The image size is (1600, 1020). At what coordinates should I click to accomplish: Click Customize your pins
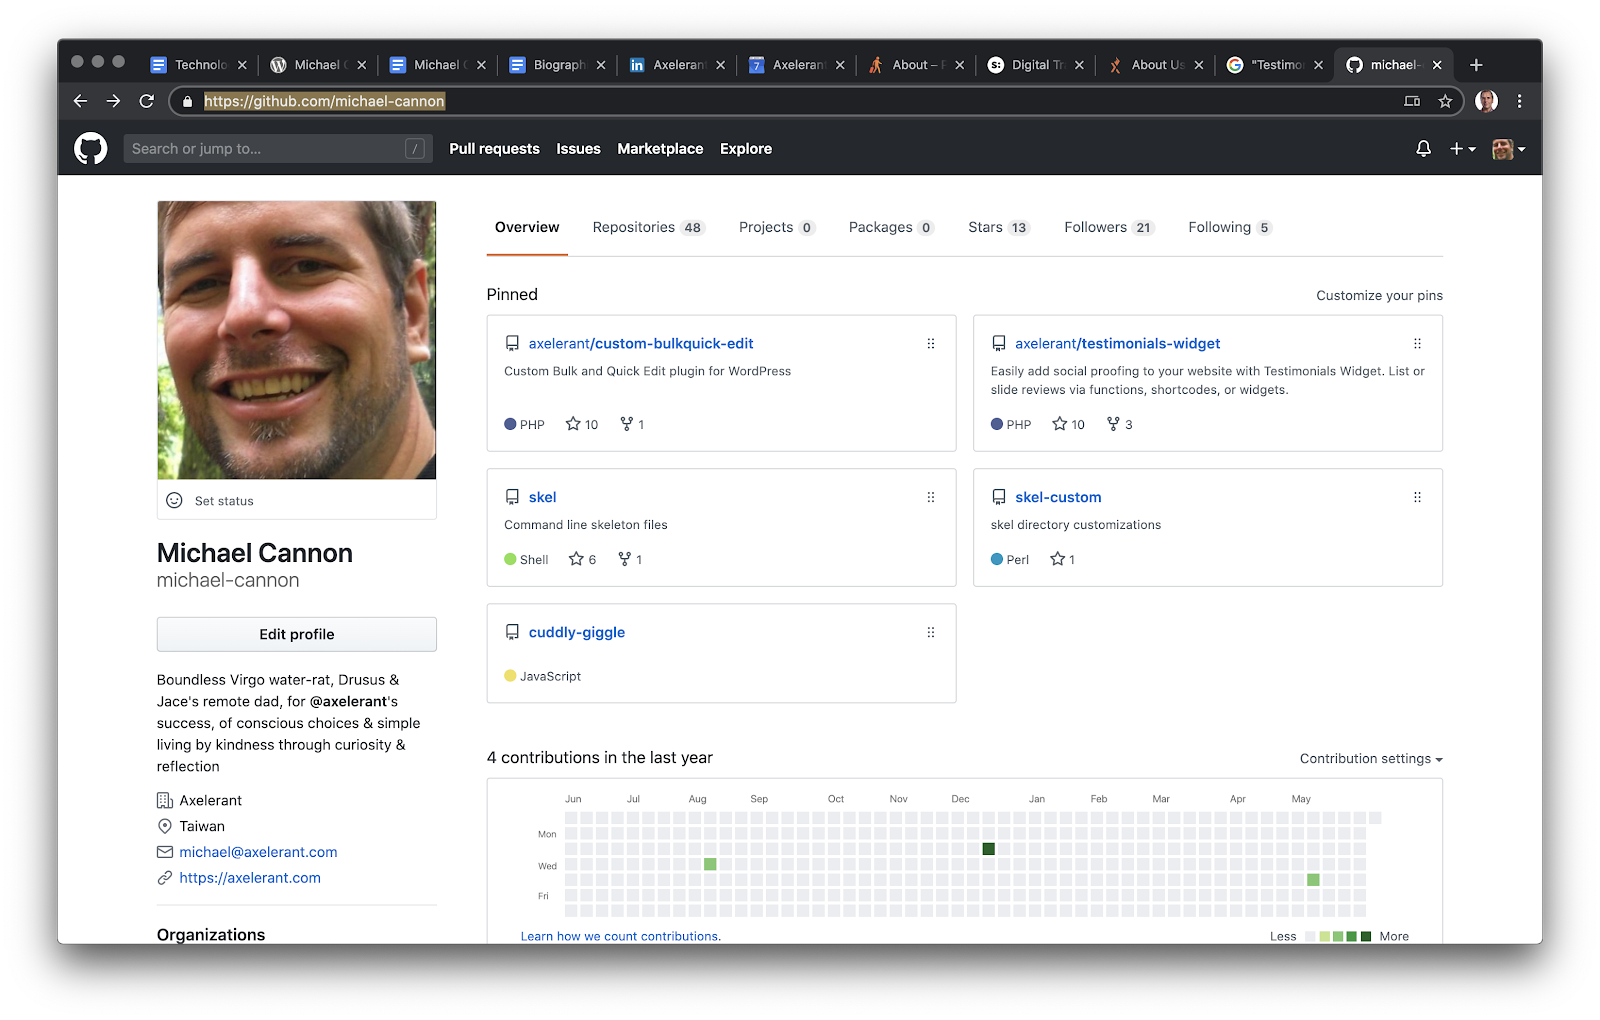[1379, 295]
